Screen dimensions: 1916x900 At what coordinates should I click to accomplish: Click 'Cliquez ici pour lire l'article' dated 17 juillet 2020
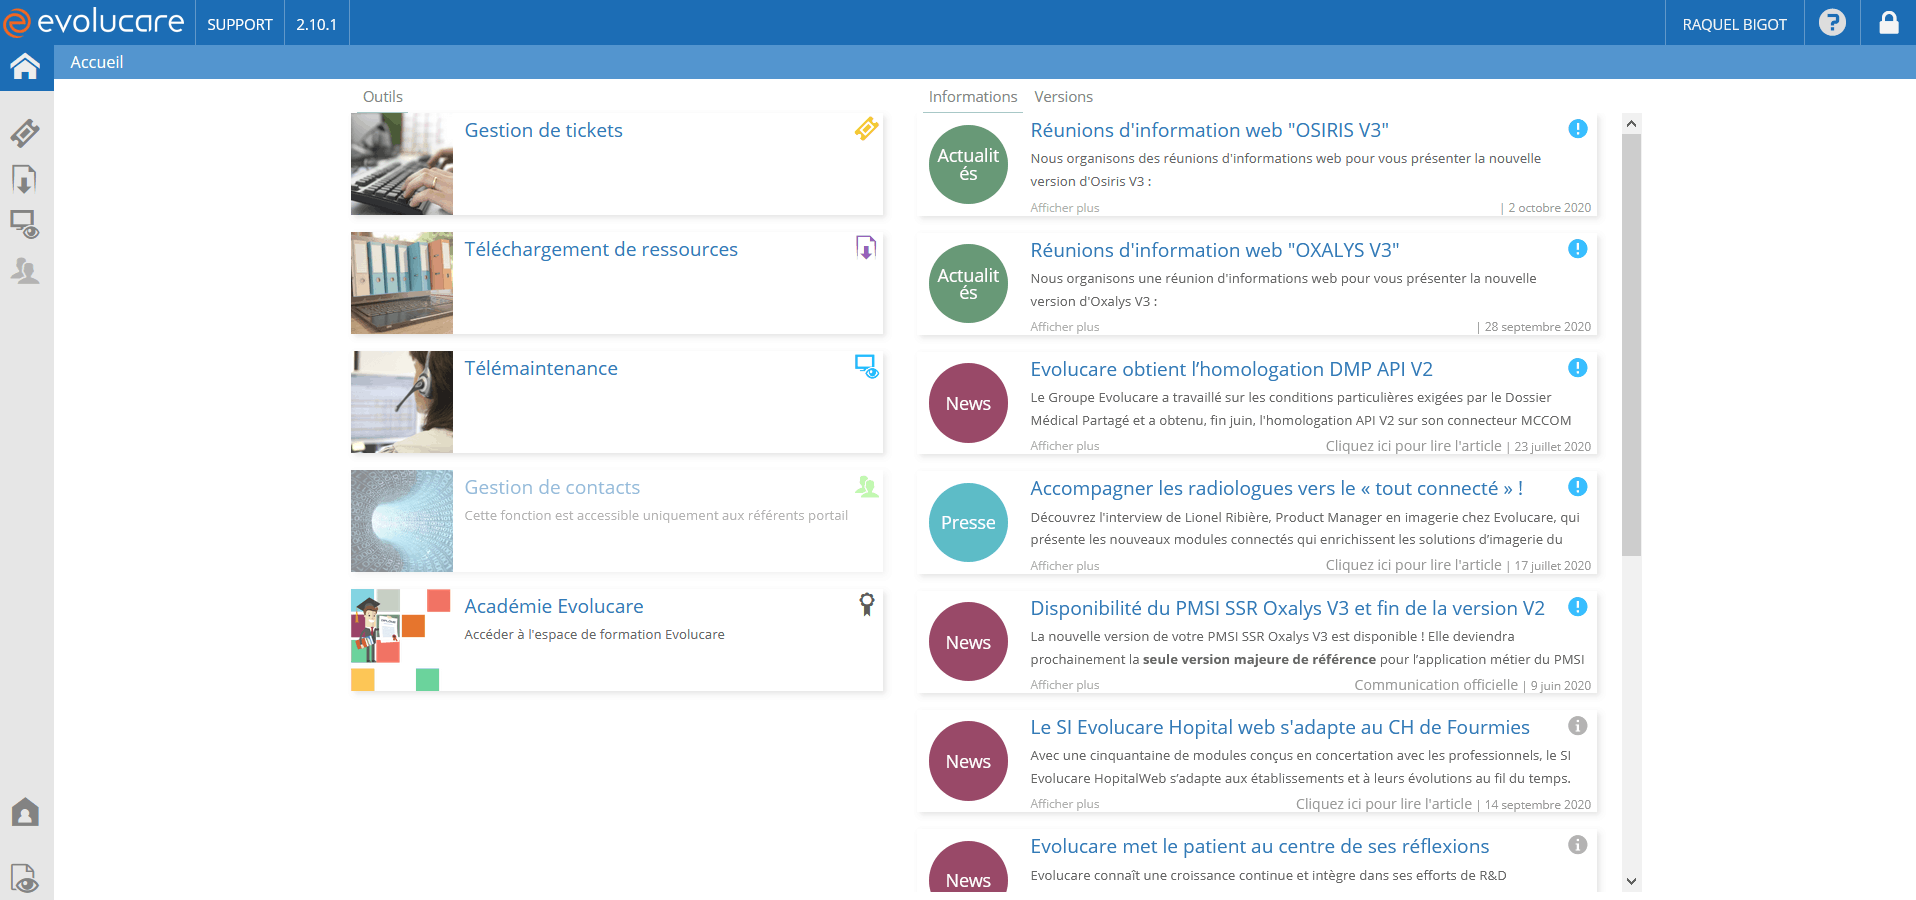pos(1414,565)
